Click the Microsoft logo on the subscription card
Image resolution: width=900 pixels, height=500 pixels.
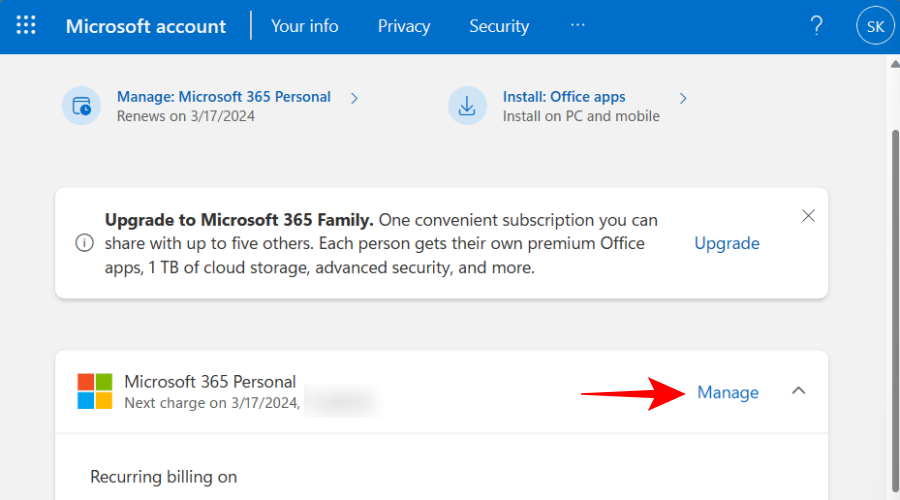pos(95,391)
